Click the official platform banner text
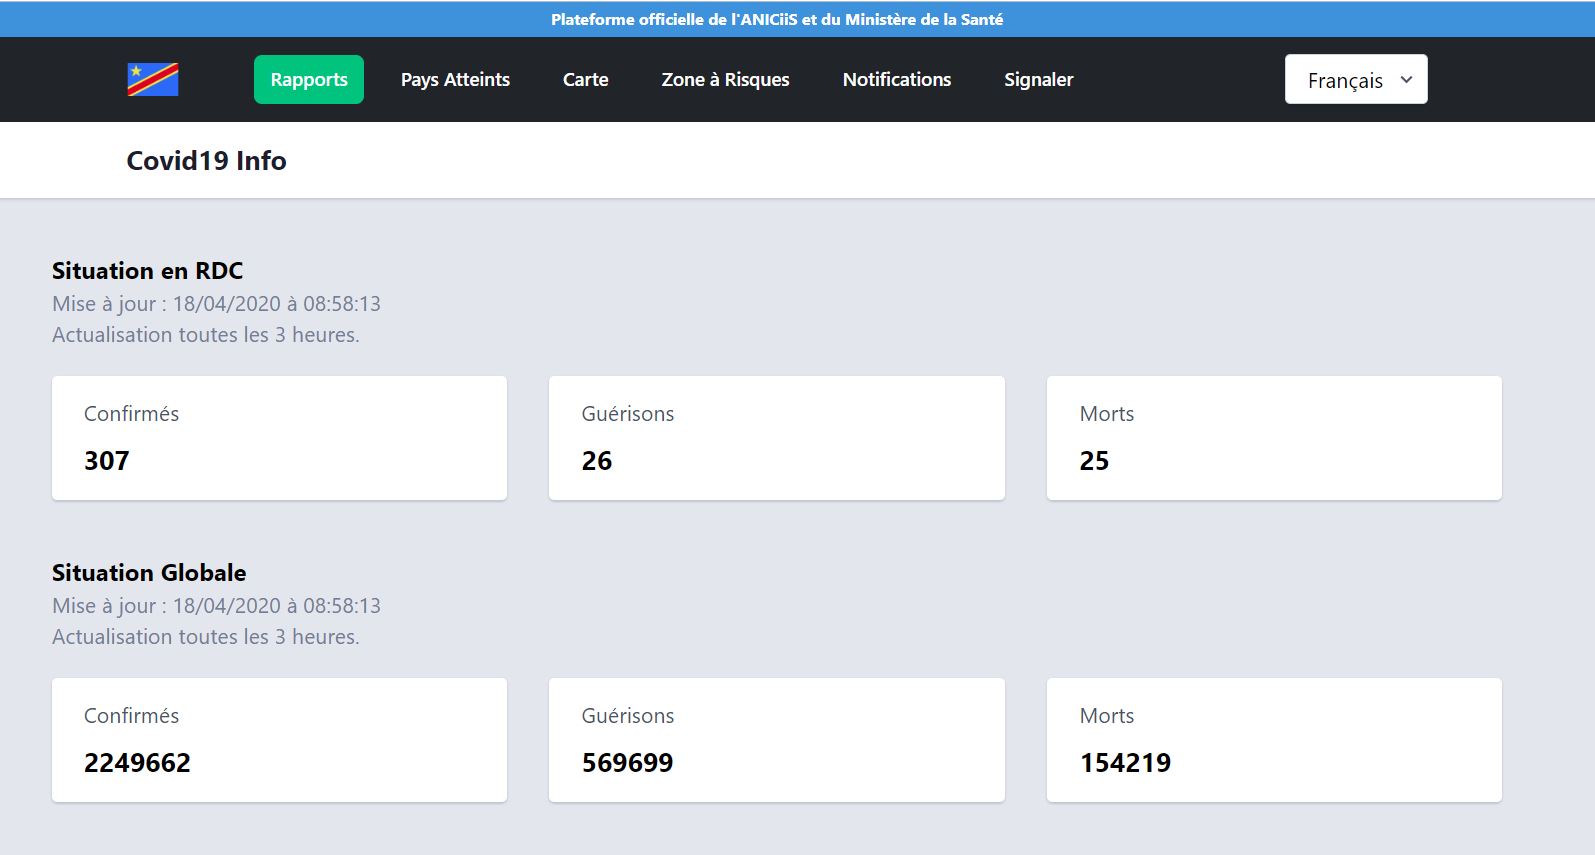Image resolution: width=1595 pixels, height=855 pixels. (776, 19)
